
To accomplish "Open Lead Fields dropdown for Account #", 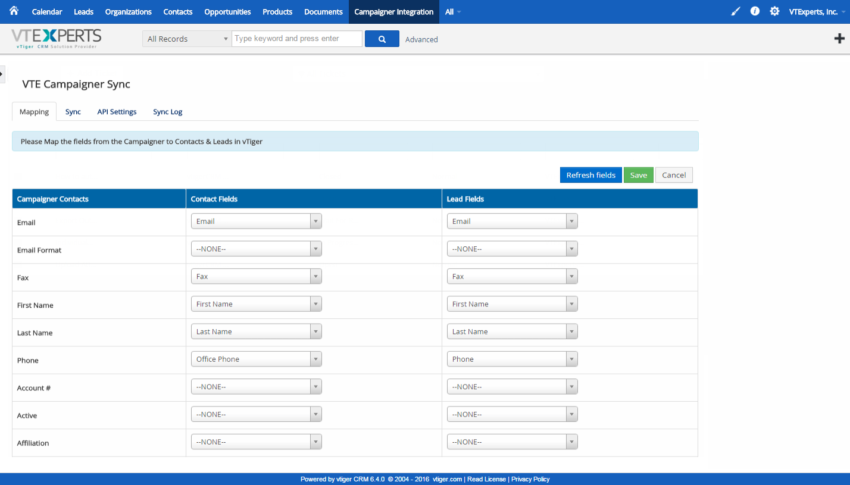I will [x=512, y=387].
